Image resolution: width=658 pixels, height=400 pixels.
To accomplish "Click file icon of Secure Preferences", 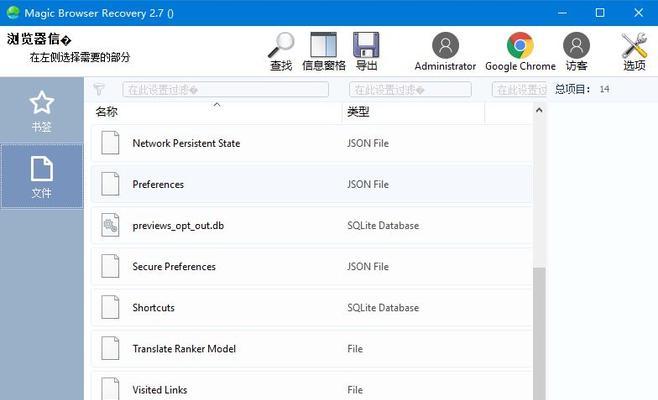I will point(110,267).
